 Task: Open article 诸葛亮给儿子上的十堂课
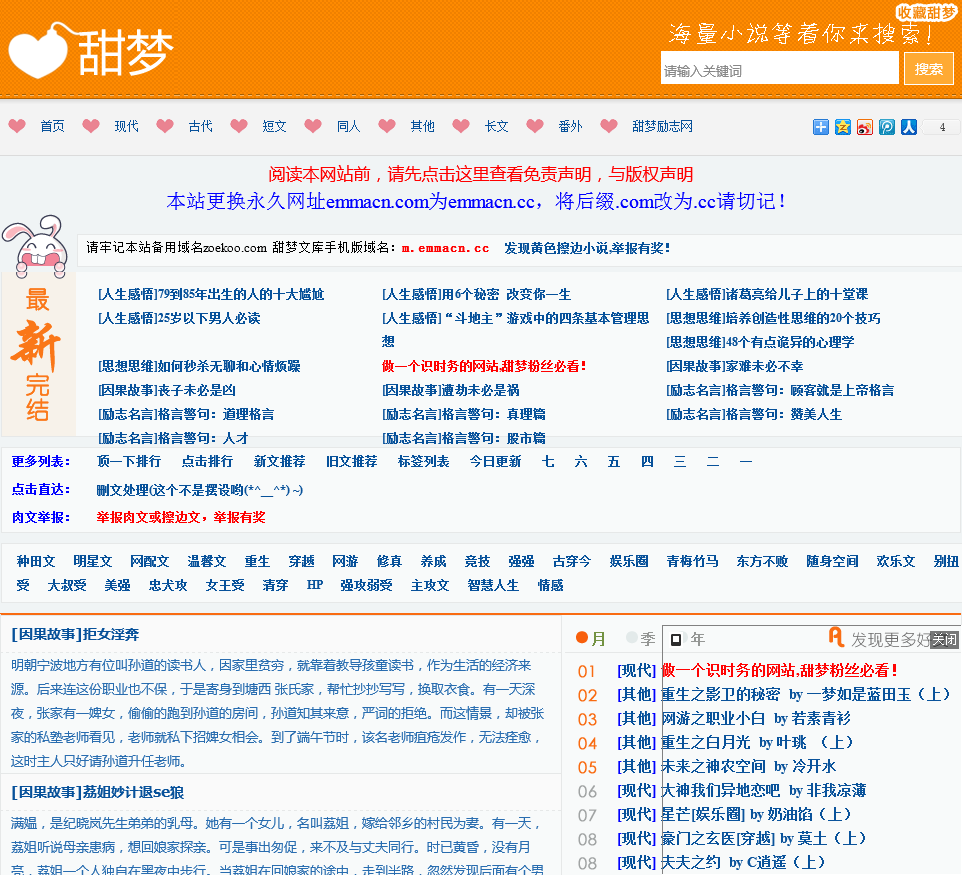(767, 295)
